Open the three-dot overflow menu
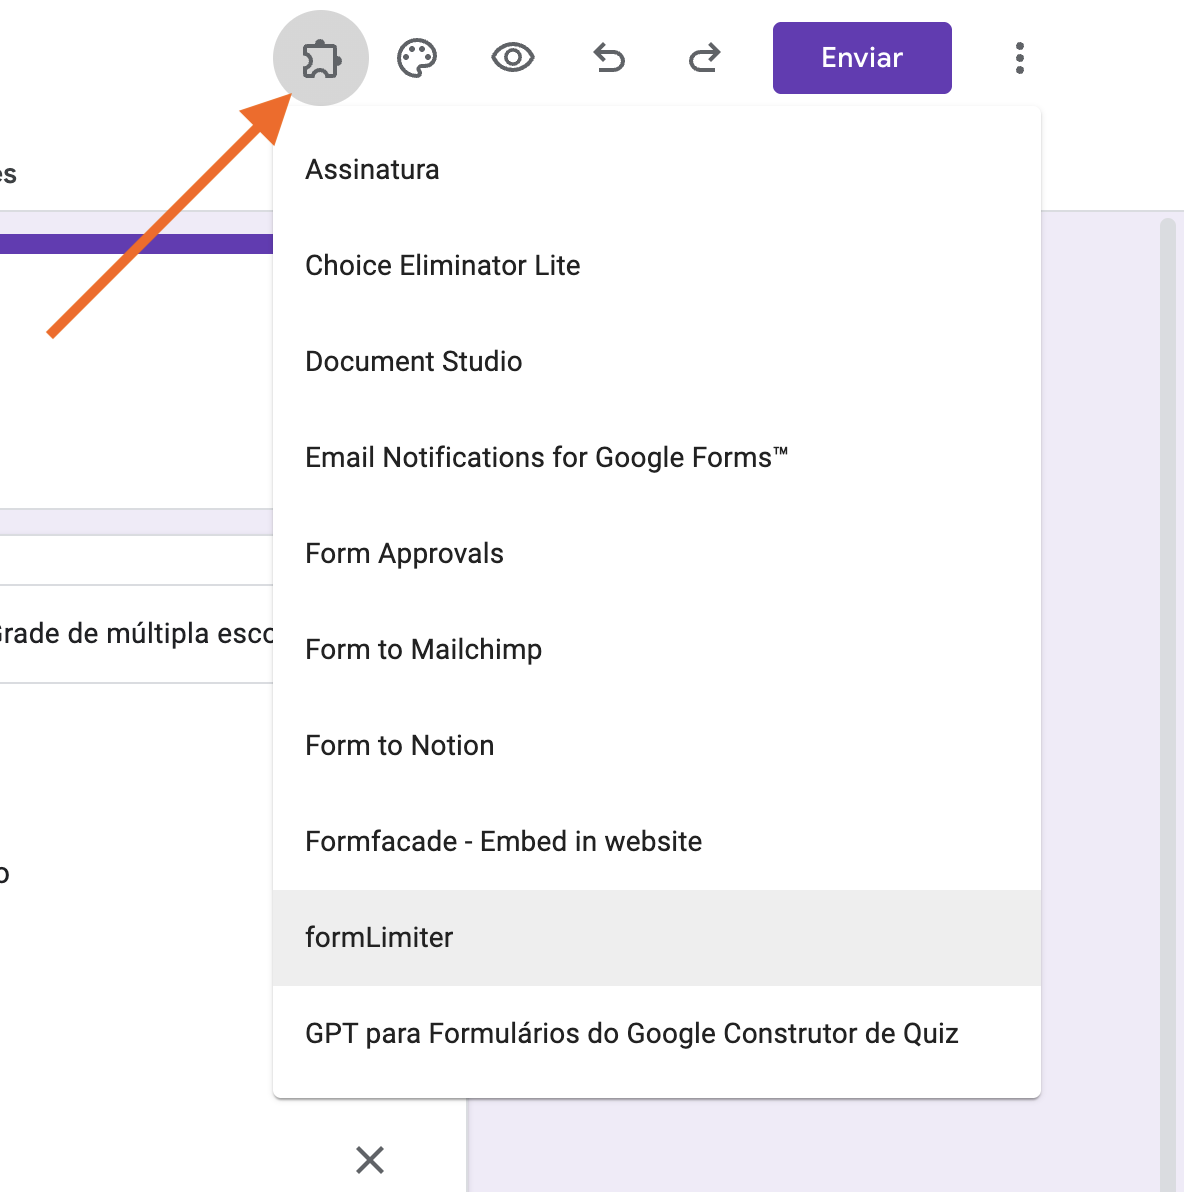 click(1019, 57)
